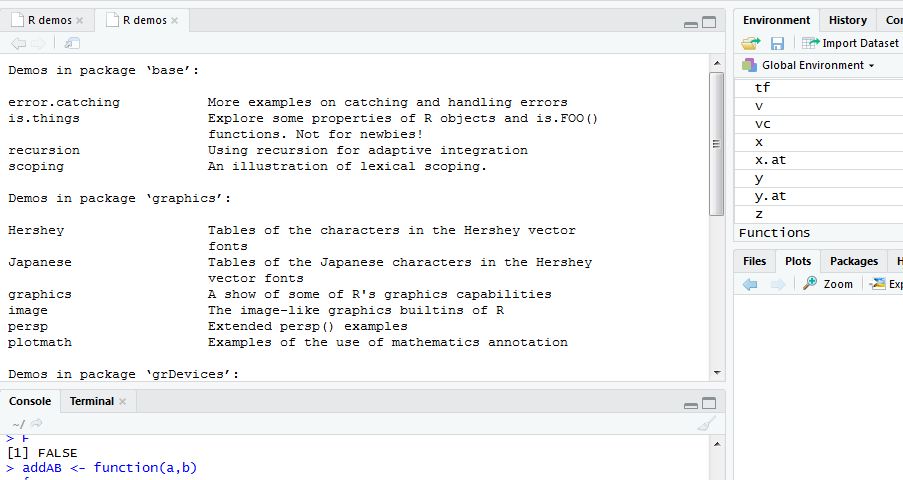Image resolution: width=903 pixels, height=480 pixels.
Task: Click the open workspace folder icon
Action: pyautogui.click(x=750, y=43)
